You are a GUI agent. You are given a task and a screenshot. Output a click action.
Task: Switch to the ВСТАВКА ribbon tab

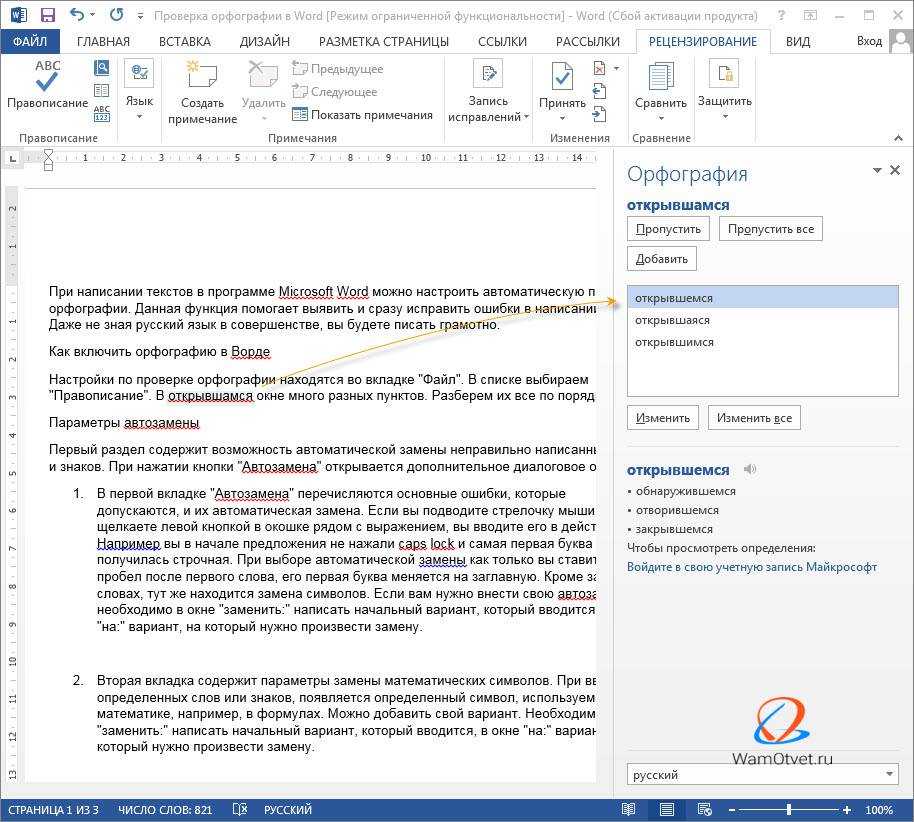point(185,41)
